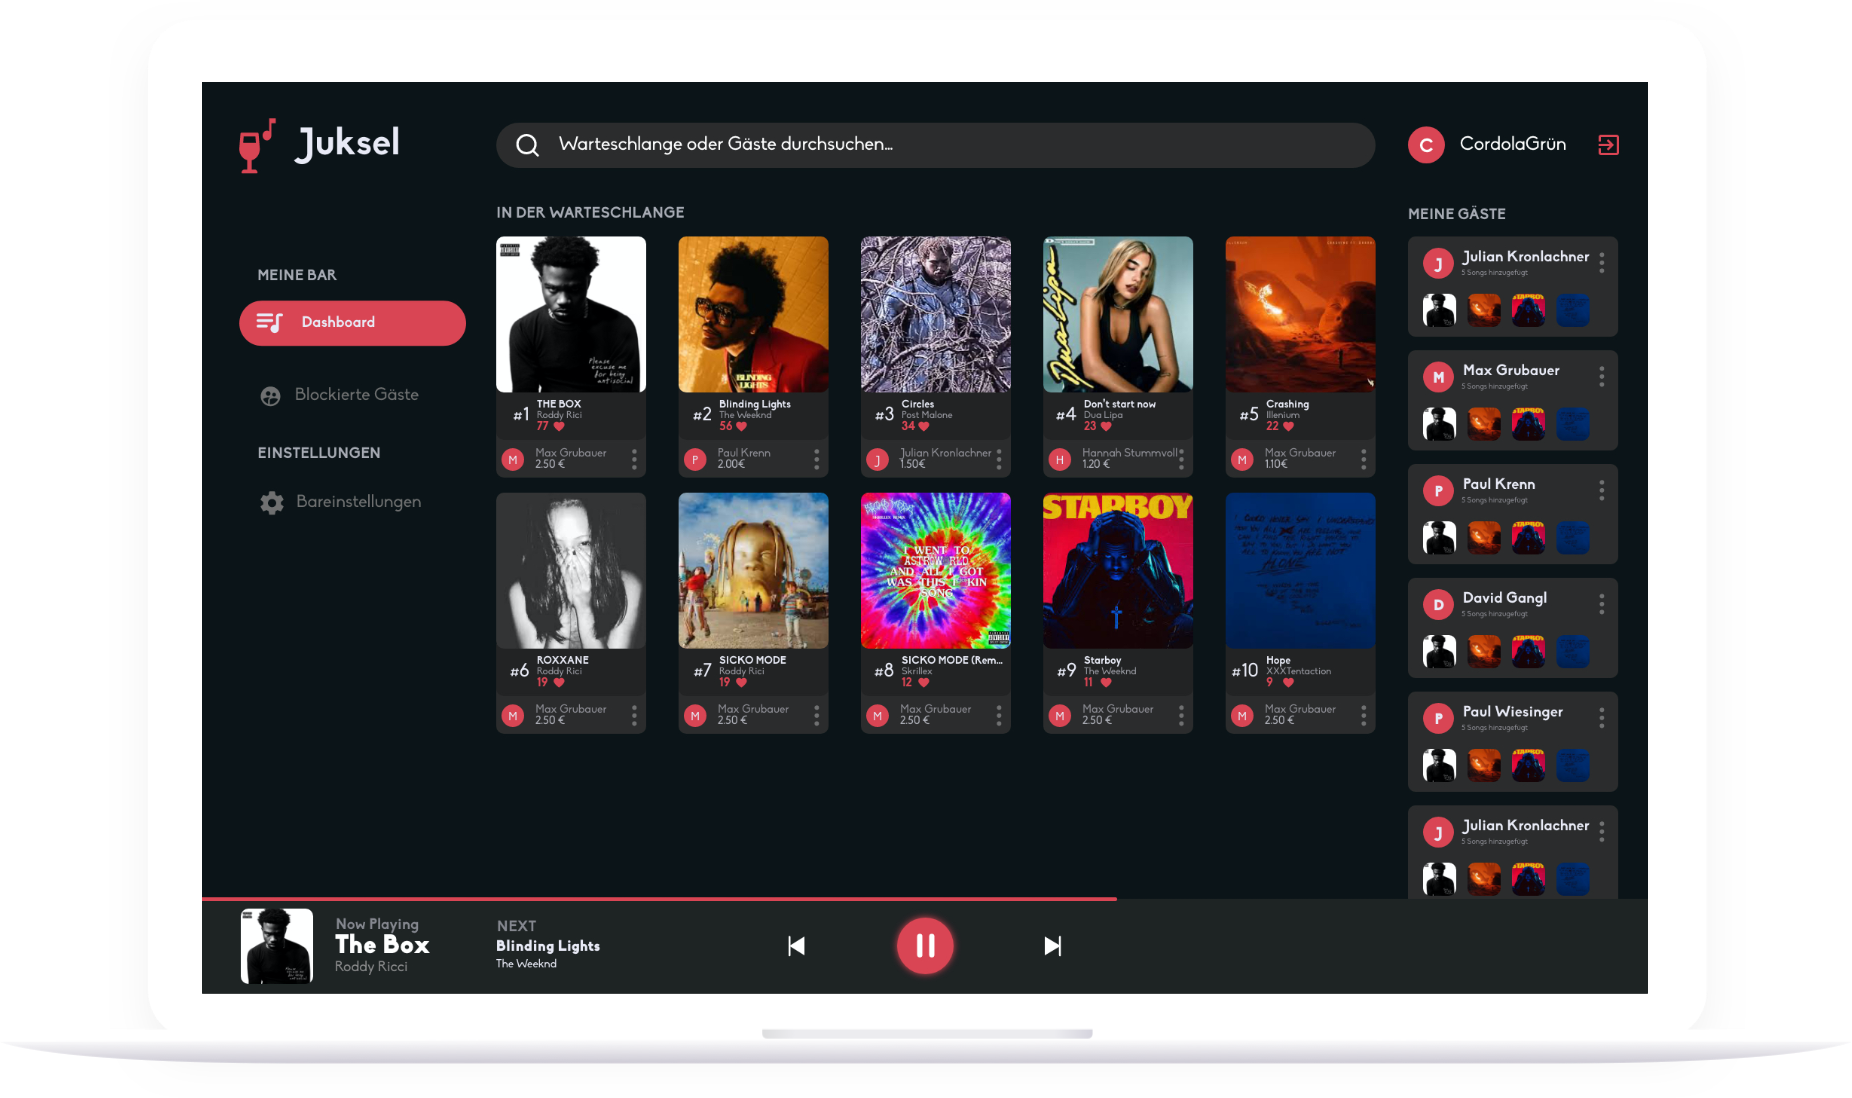Click the Juksel brand name

click(347, 143)
